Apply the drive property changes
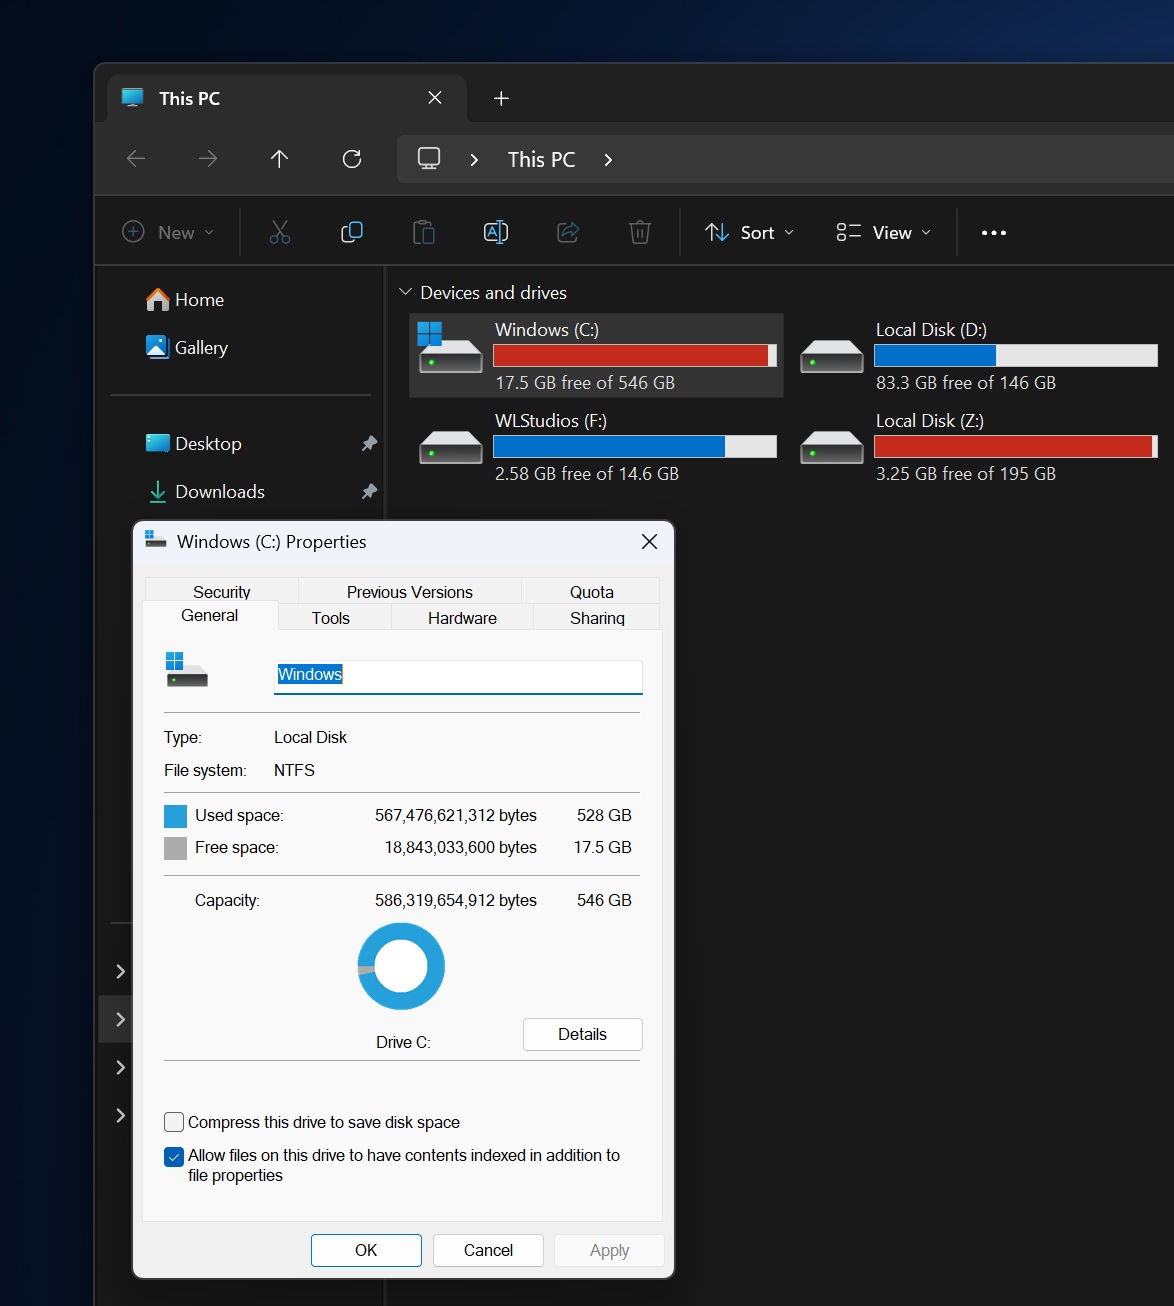The width and height of the screenshot is (1174, 1306). [608, 1250]
